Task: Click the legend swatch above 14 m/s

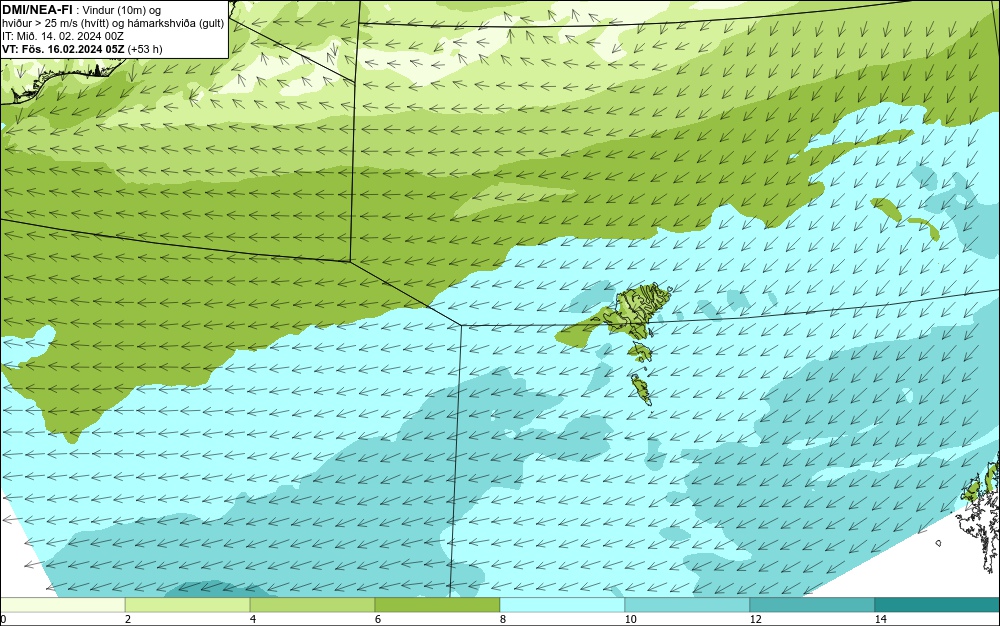Action: tap(938, 605)
